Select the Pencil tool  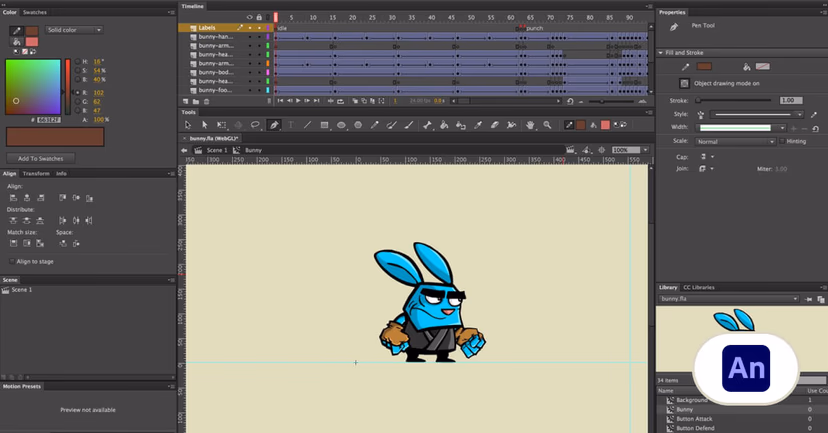tap(374, 125)
